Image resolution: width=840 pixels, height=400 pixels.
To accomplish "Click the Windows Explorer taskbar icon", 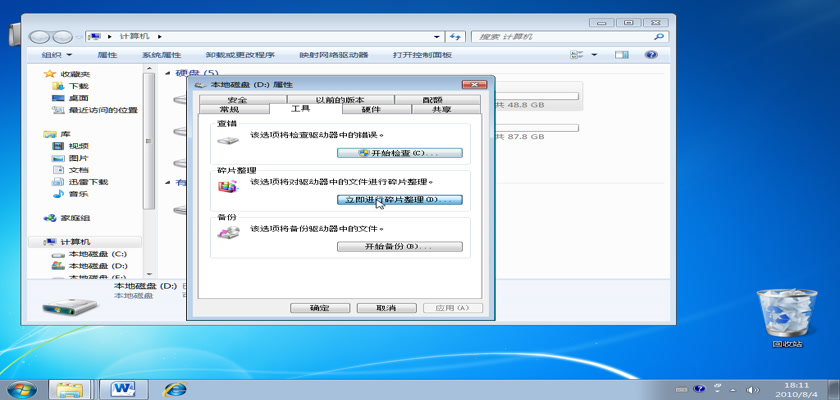I will (70, 389).
